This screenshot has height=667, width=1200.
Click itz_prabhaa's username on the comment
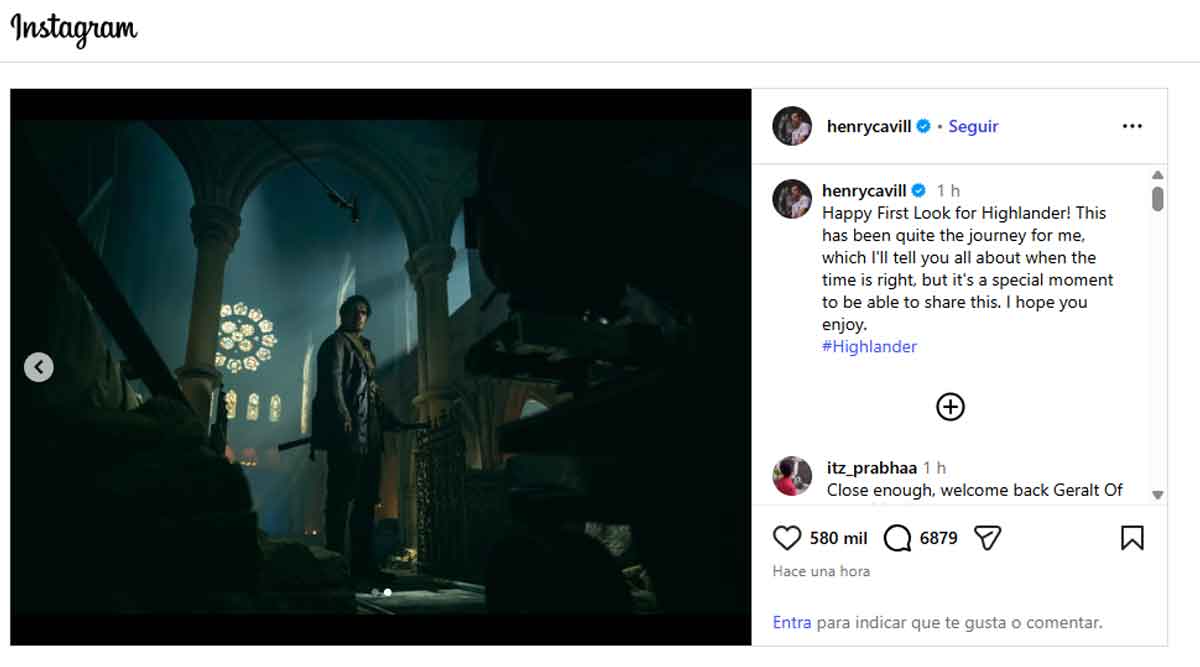[x=873, y=467]
